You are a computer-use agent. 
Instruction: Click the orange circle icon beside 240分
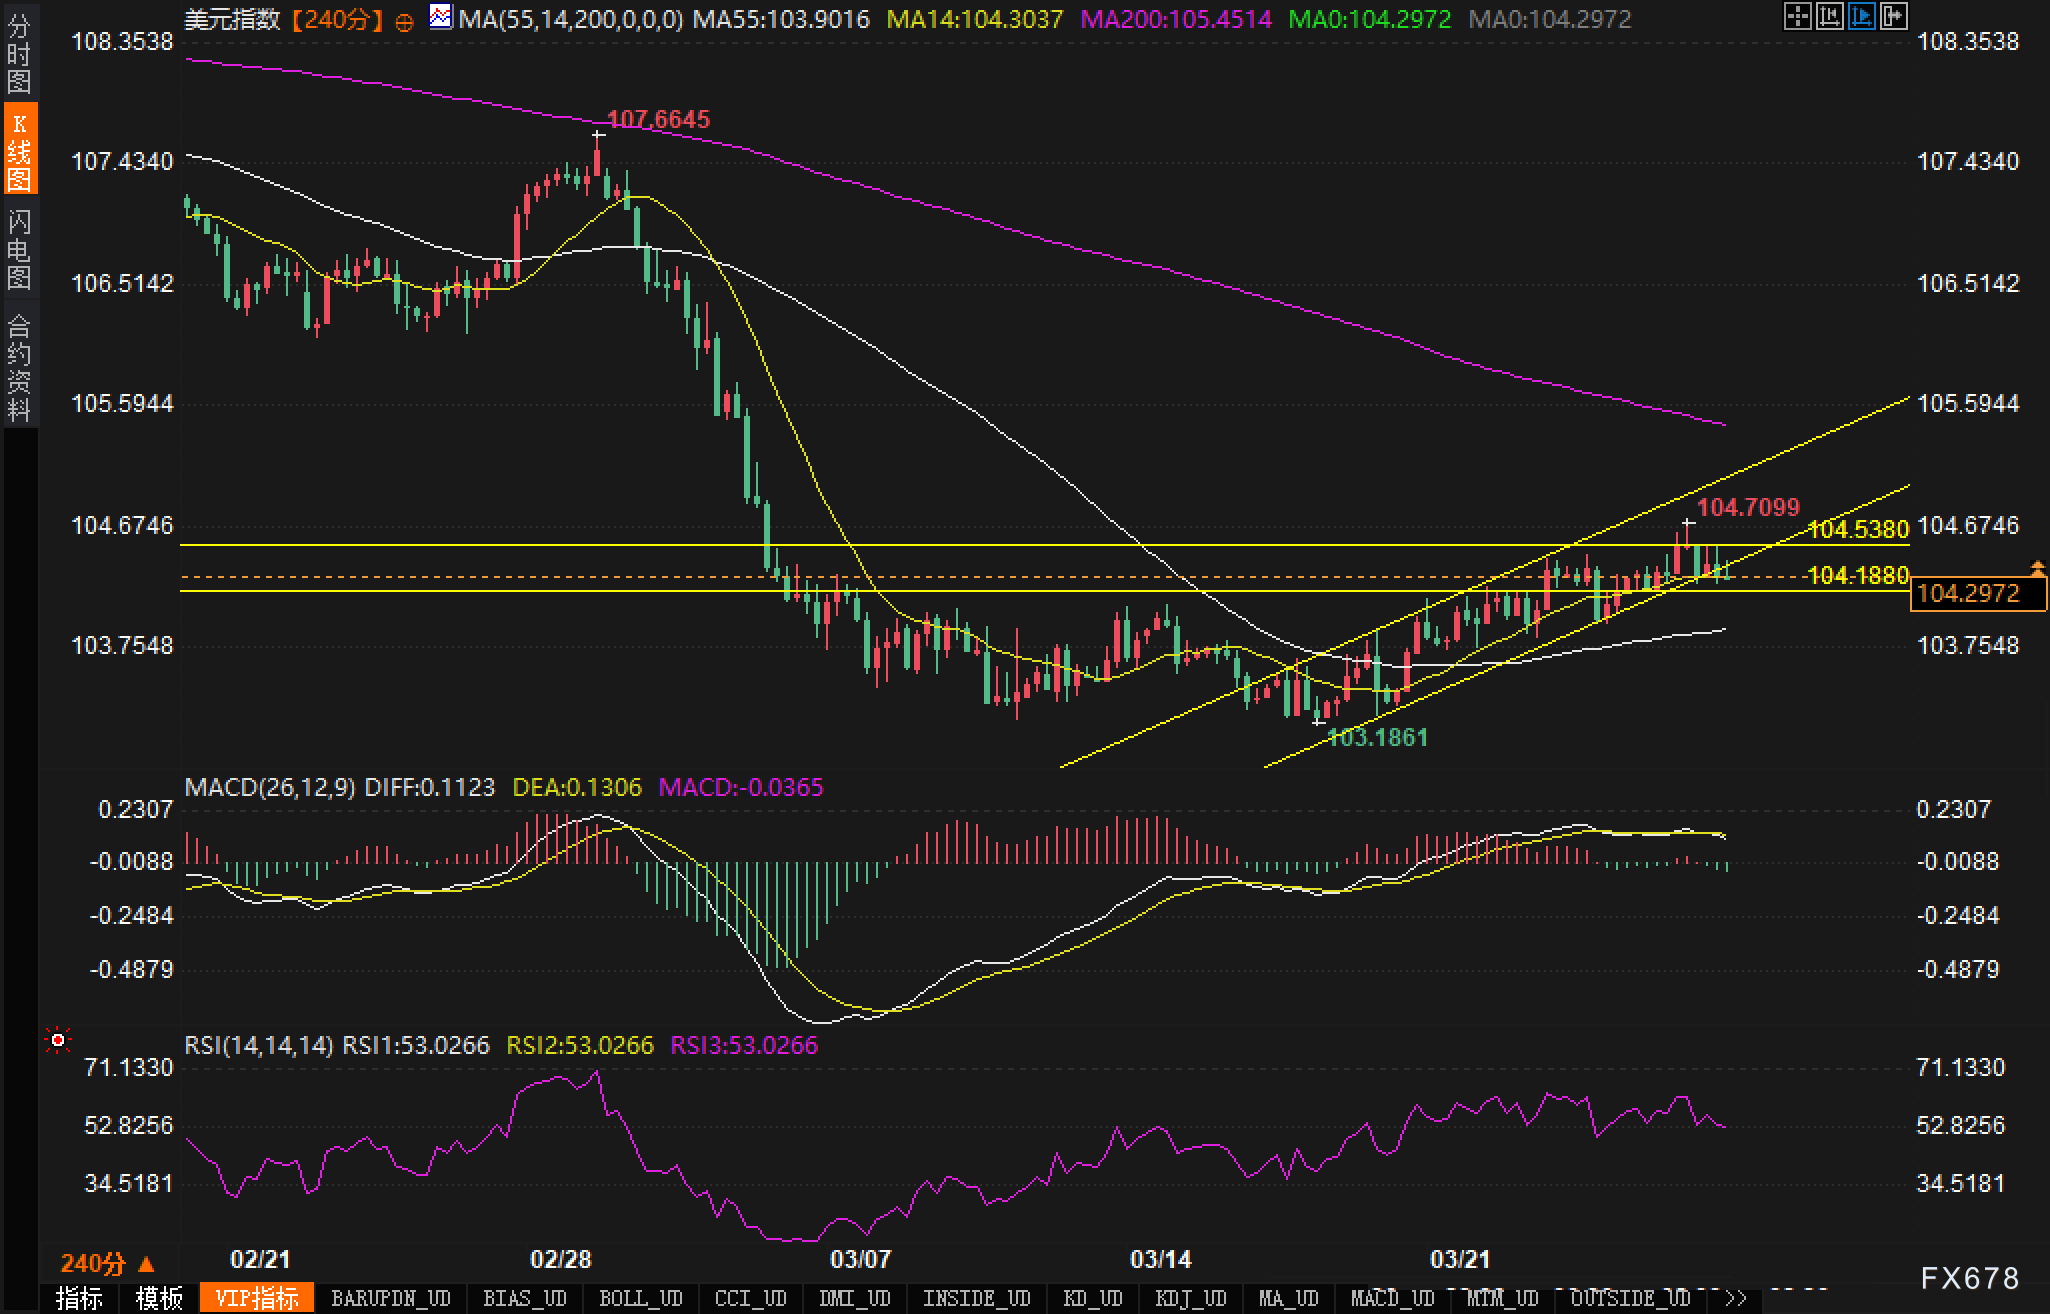point(404,21)
